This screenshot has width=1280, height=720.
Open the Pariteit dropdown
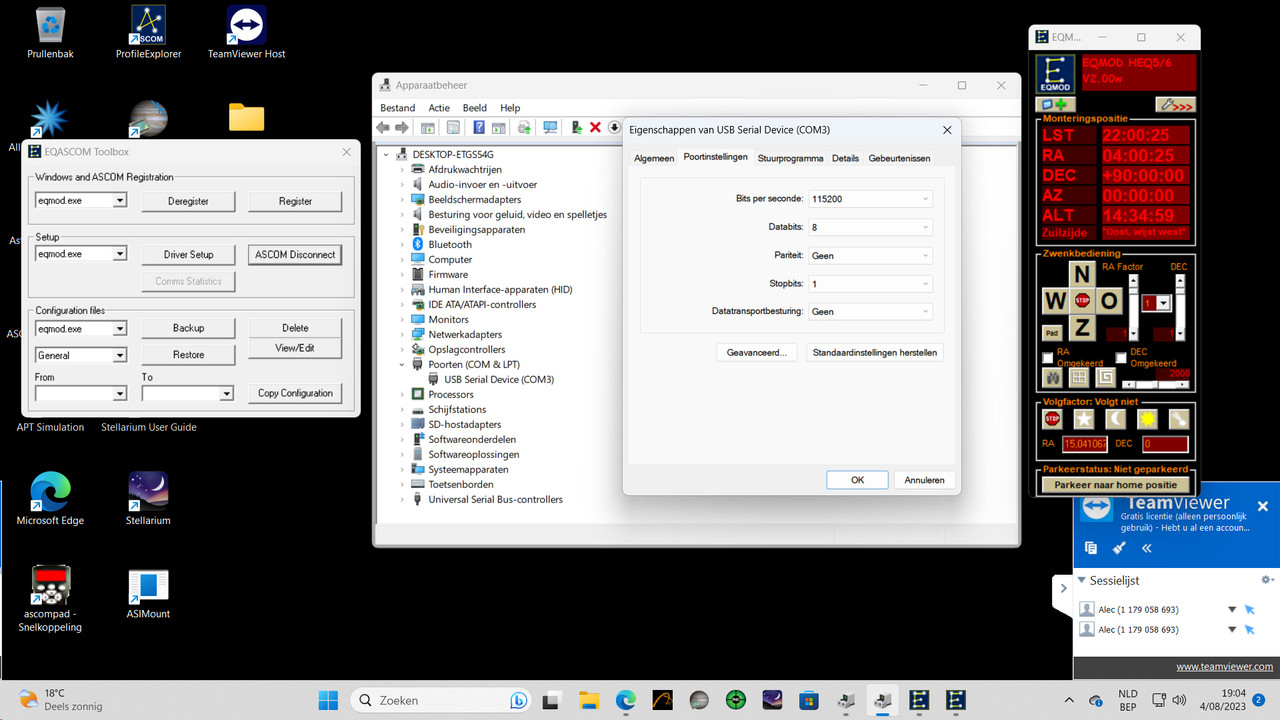click(x=869, y=255)
